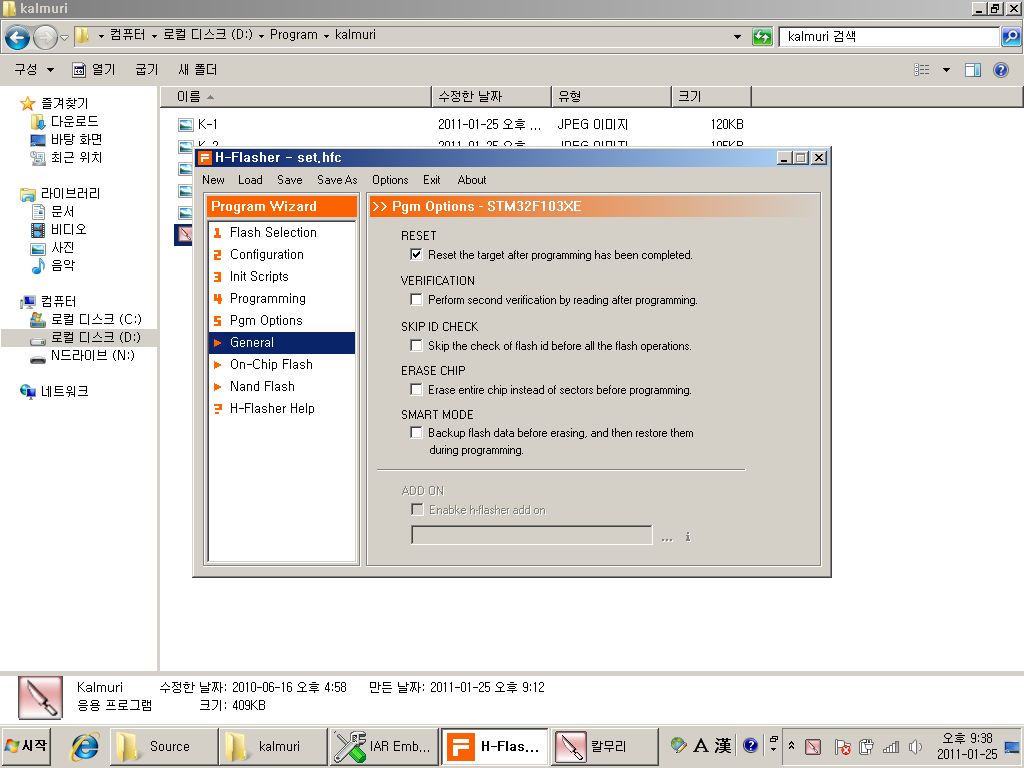Click the 시작 Start button
Image resolution: width=1024 pixels, height=768 pixels.
pyautogui.click(x=26, y=746)
